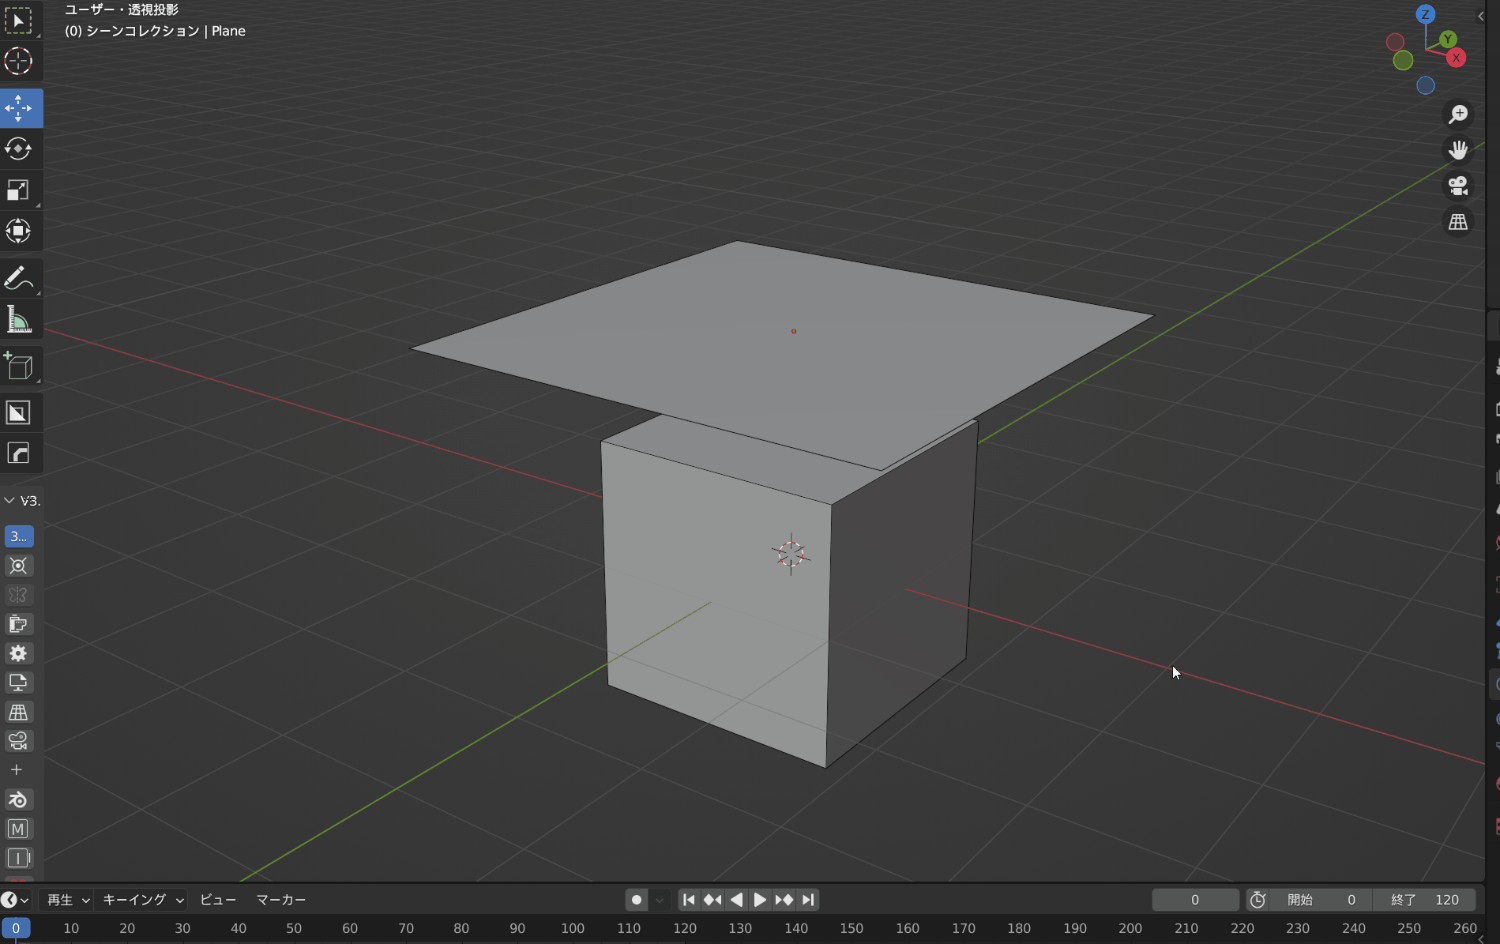Open the マーカー menu in timeline
The height and width of the screenshot is (944, 1500).
tap(281, 900)
